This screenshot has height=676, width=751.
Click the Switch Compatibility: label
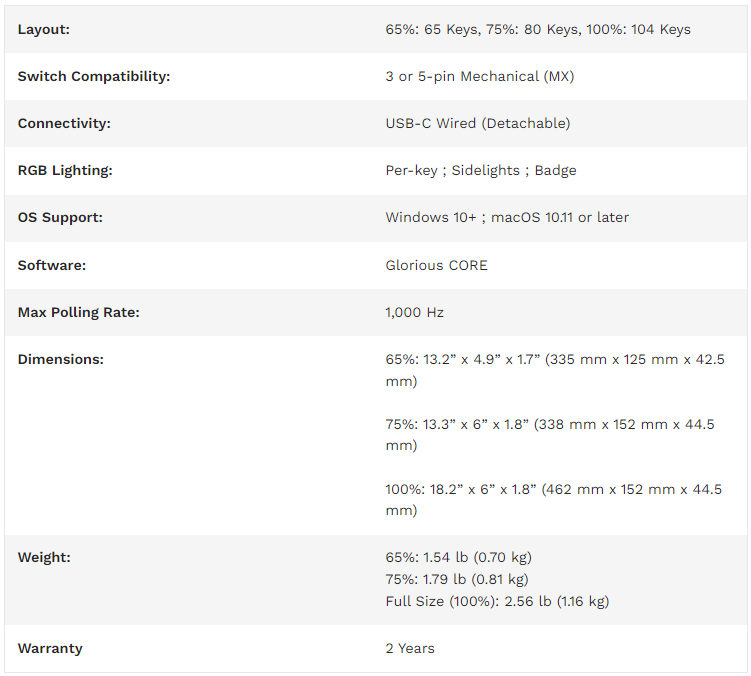point(94,77)
